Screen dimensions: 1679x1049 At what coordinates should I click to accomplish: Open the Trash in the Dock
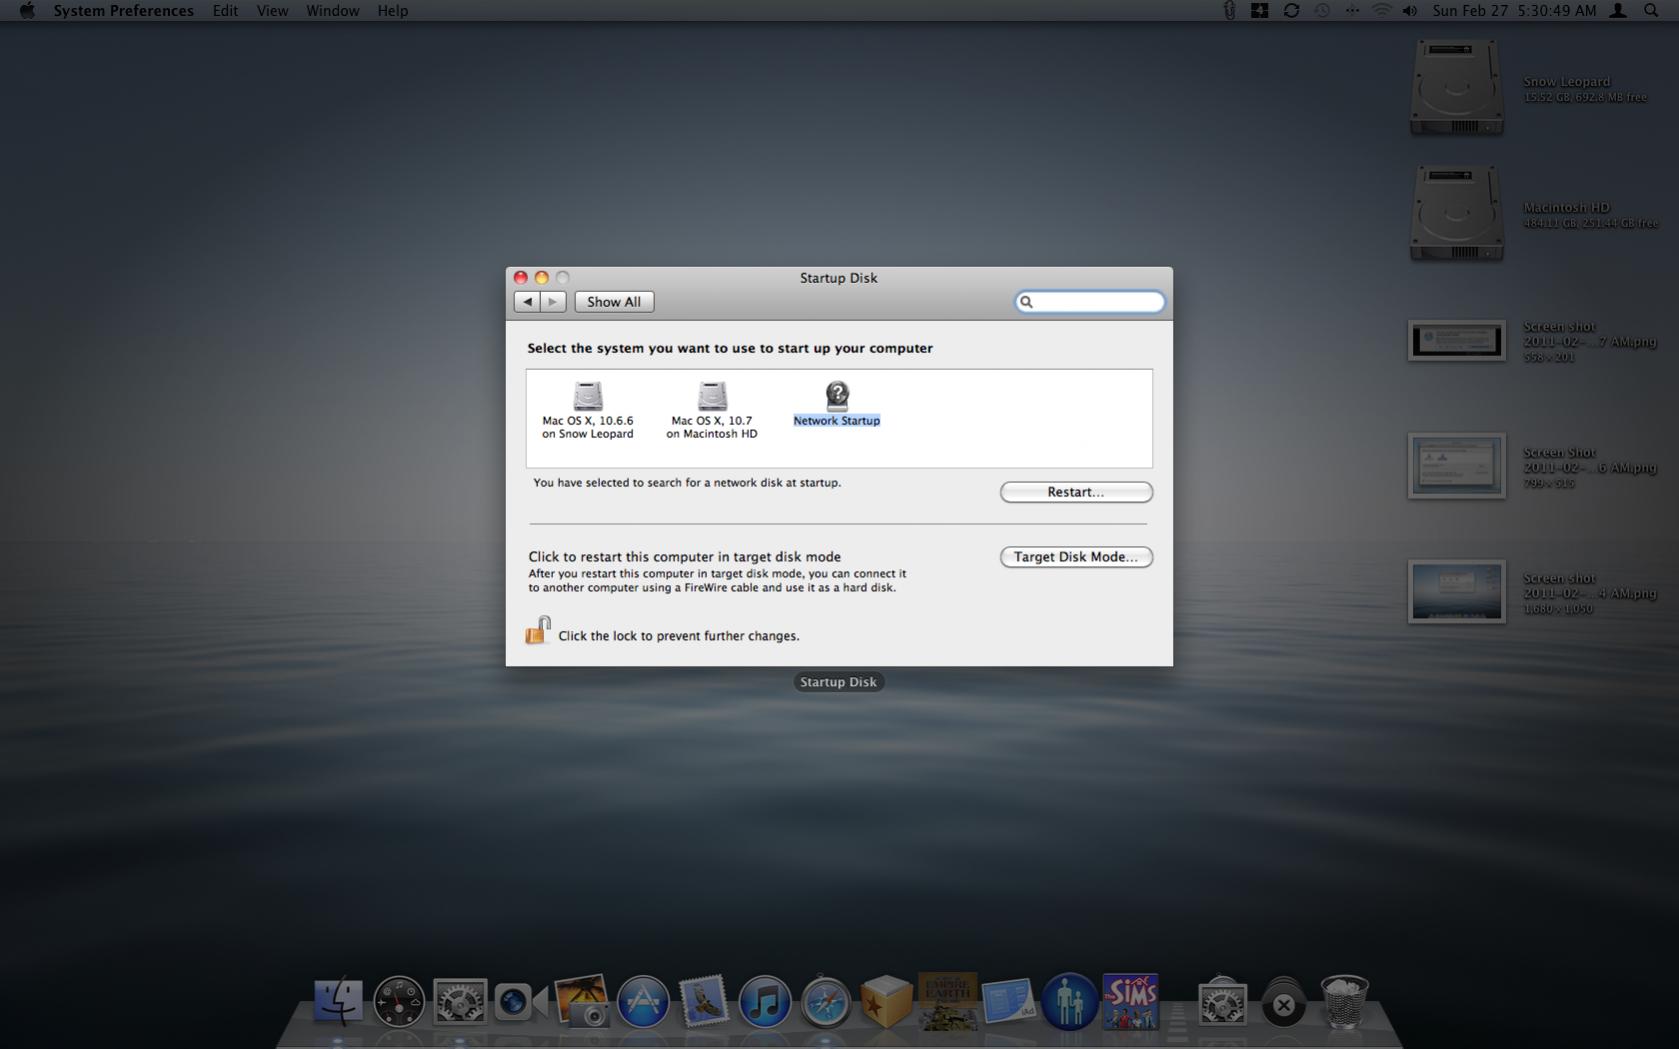point(1345,1001)
